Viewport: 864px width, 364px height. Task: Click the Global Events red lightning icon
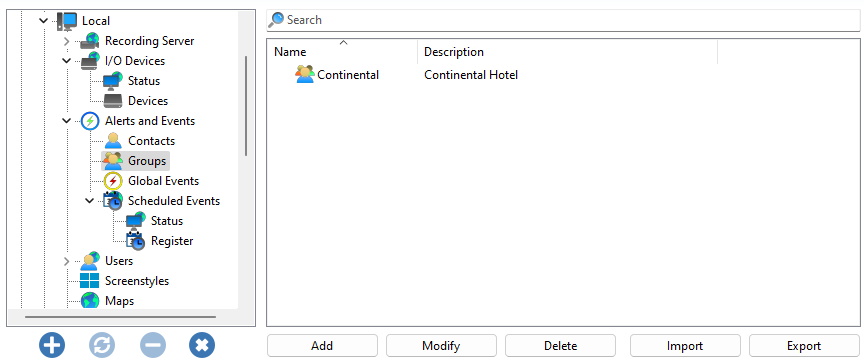113,181
